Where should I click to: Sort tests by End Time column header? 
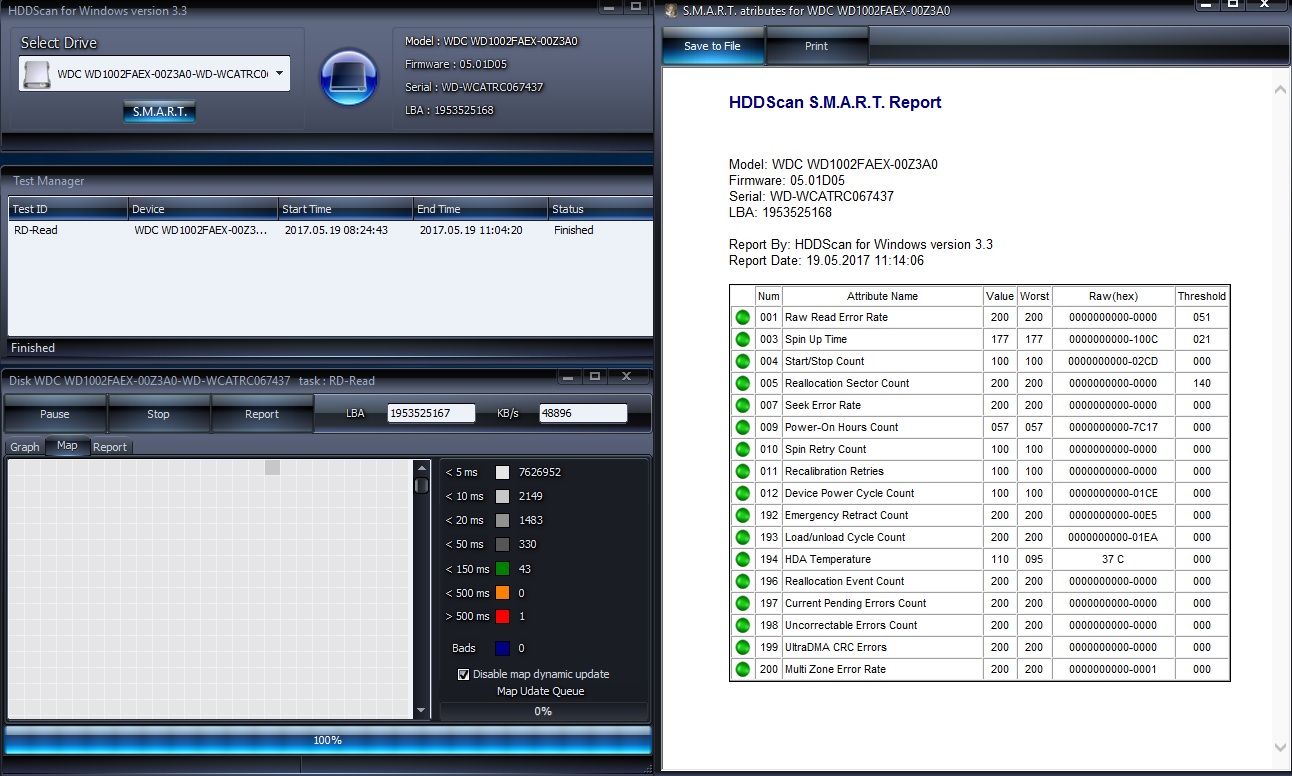coord(481,209)
